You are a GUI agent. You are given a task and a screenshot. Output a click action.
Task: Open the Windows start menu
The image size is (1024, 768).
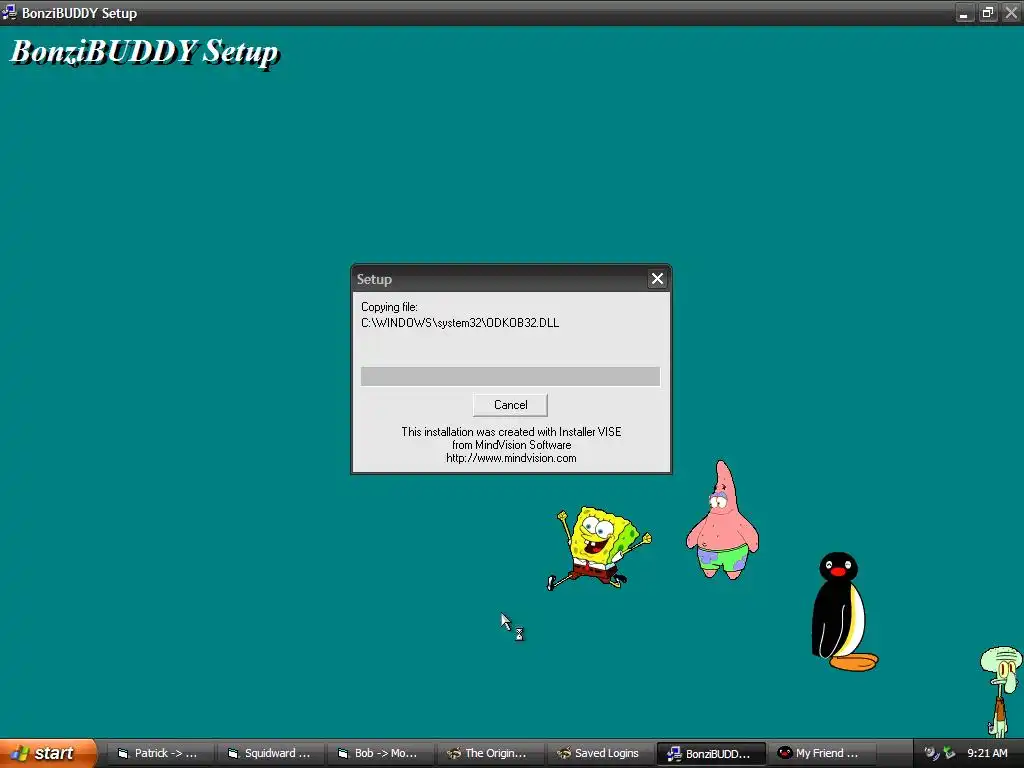[47, 753]
